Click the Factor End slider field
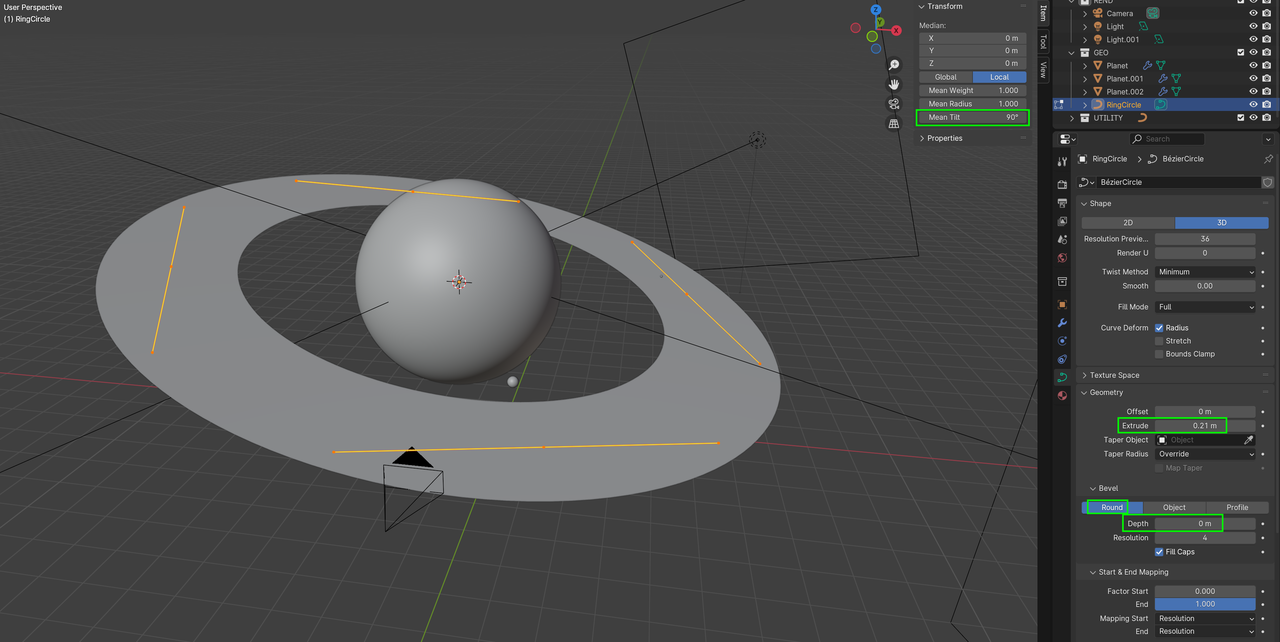 pos(1205,604)
